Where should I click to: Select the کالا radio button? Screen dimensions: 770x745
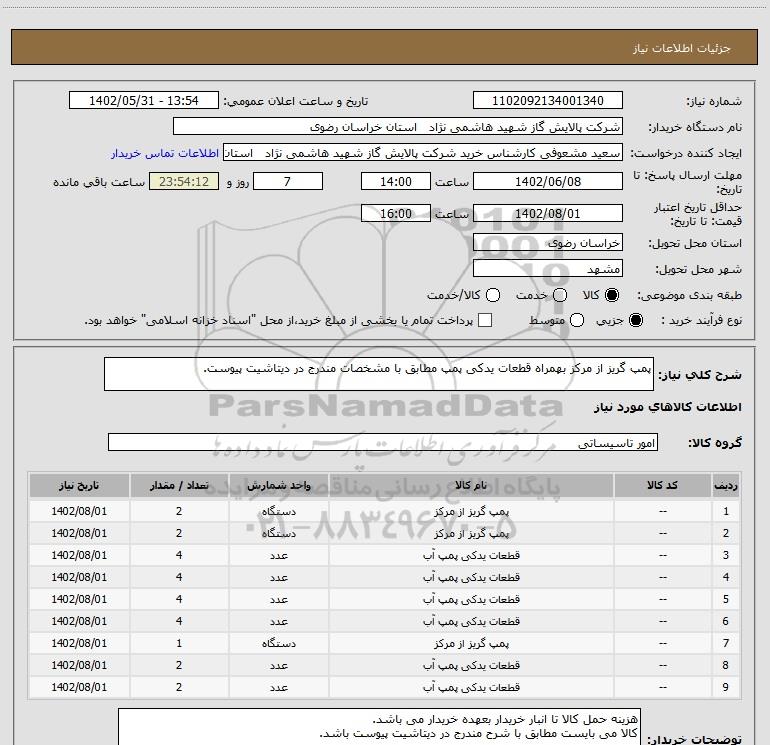613,296
